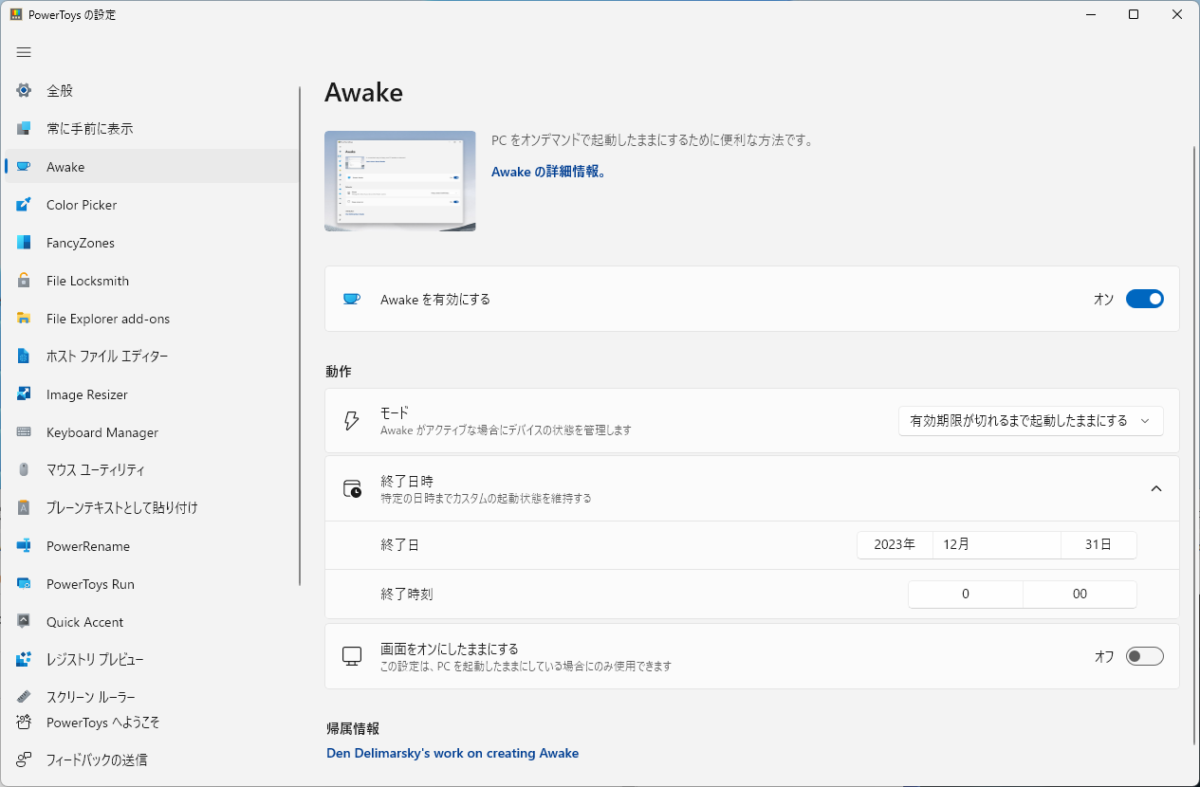This screenshot has width=1200, height=787.
Task: Click the sidebar navigation scrollbar
Action: (x=301, y=336)
